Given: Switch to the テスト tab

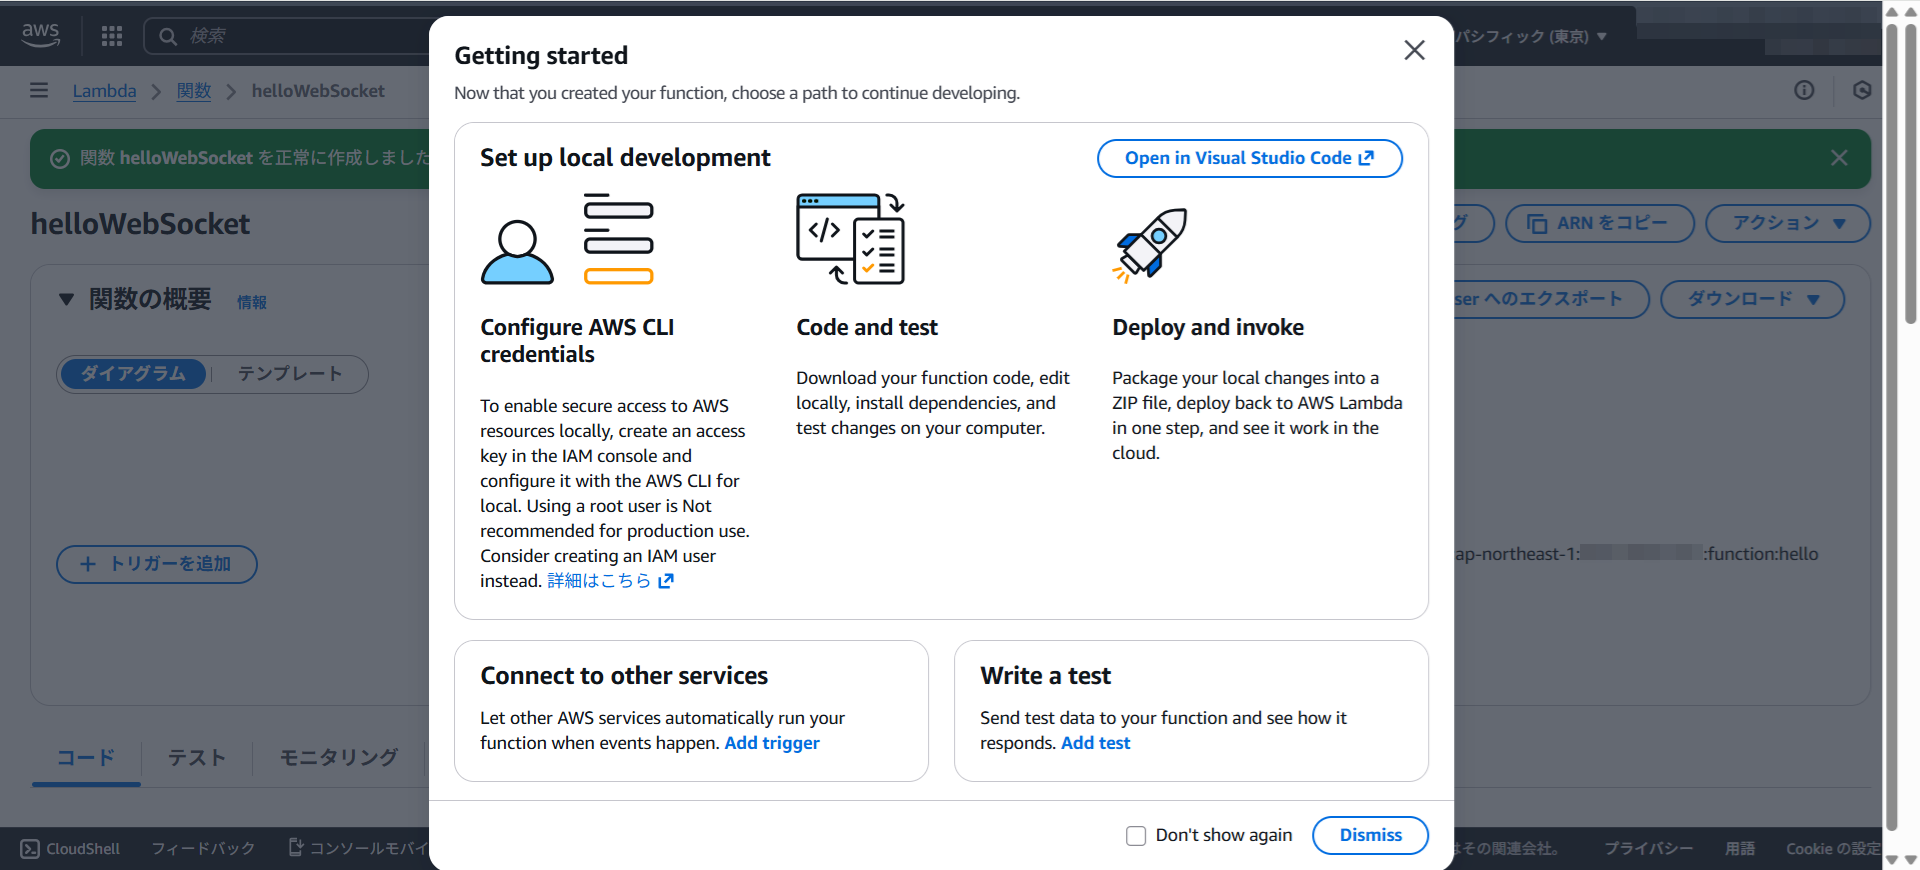Looking at the screenshot, I should (x=196, y=758).
